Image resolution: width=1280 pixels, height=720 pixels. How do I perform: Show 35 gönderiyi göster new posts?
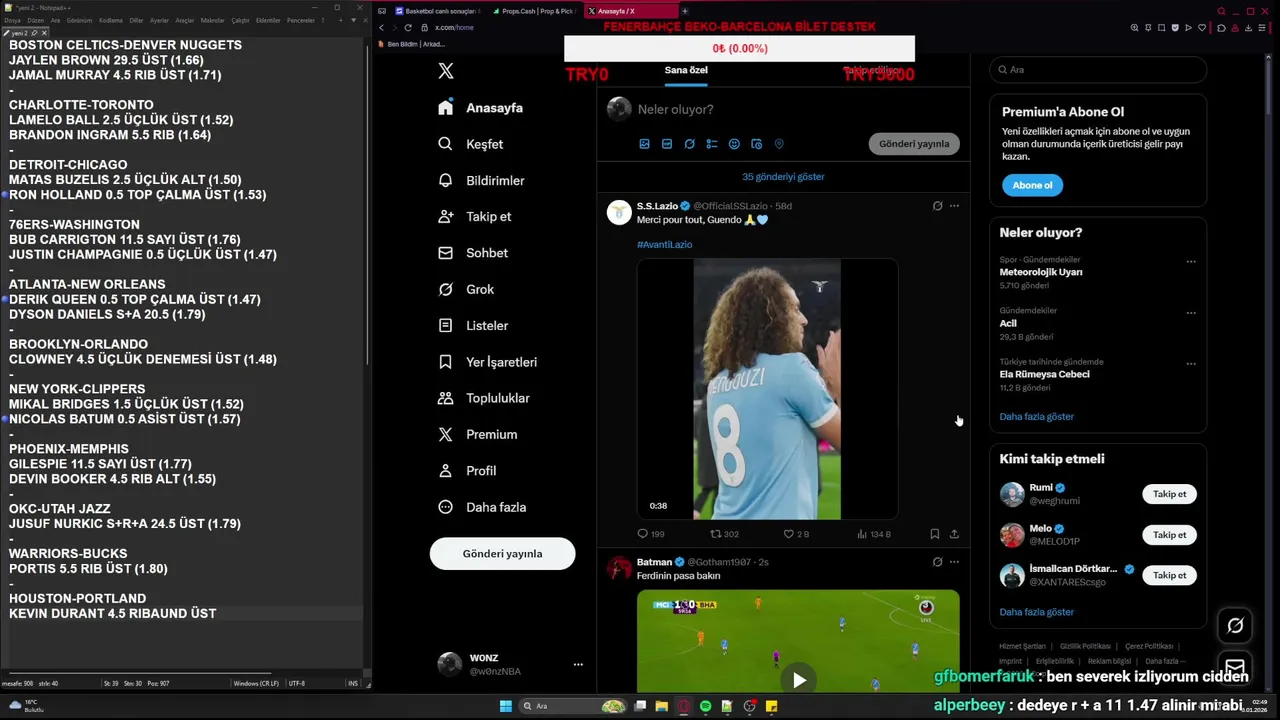tap(783, 177)
